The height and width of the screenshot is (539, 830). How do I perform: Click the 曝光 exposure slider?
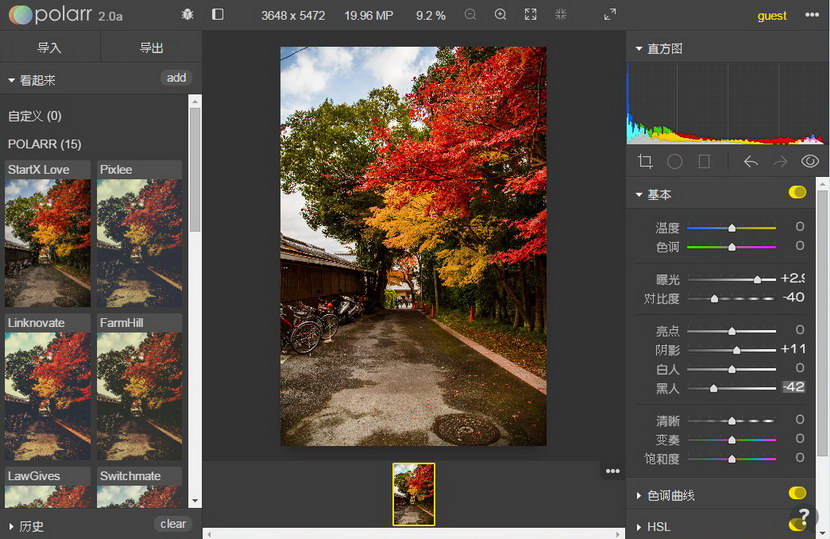coord(732,279)
